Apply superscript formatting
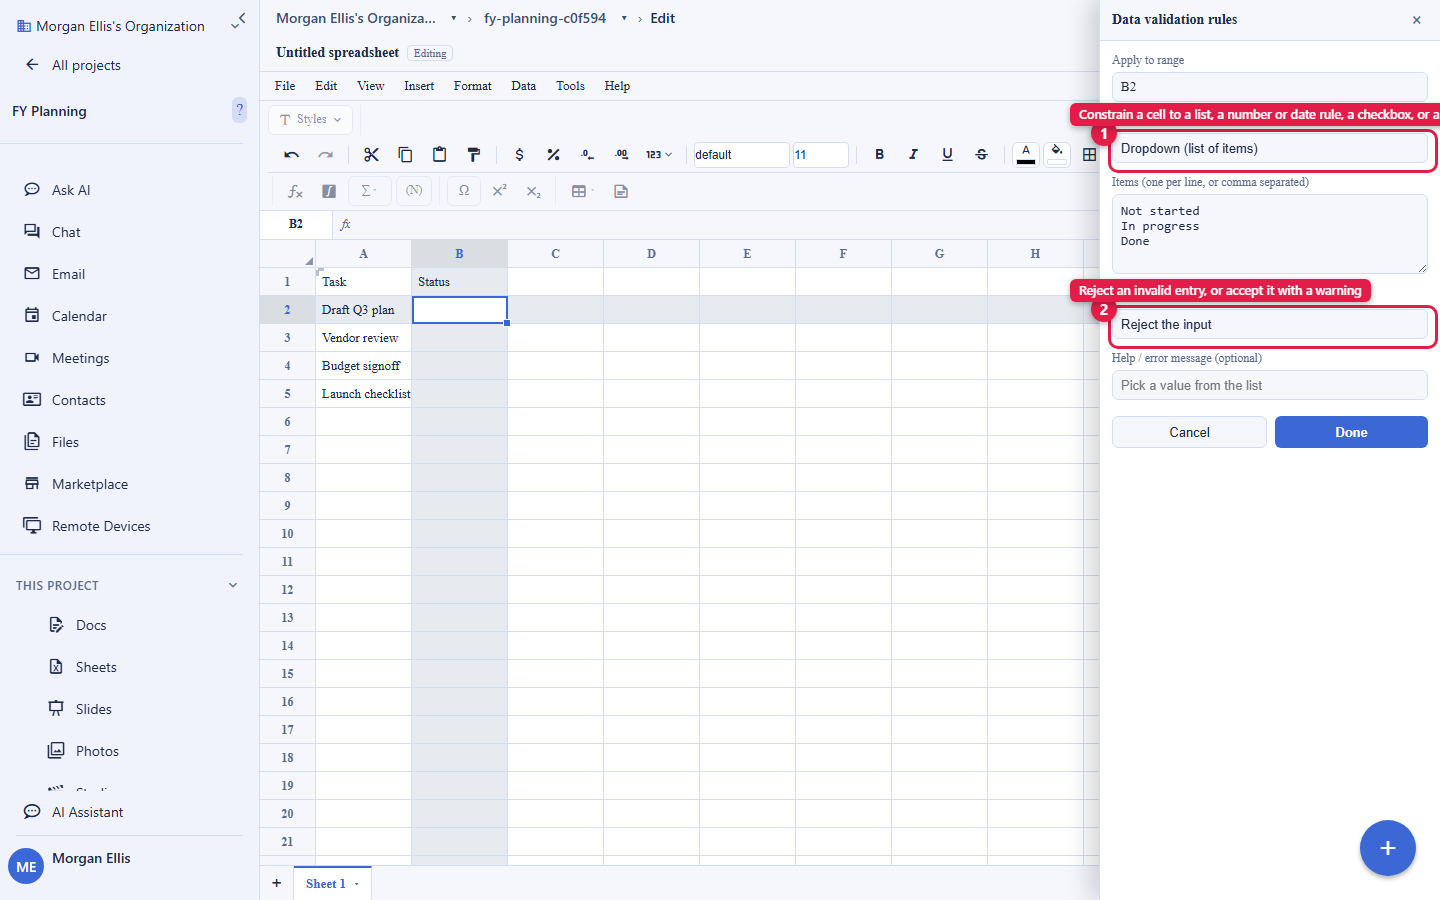 pyautogui.click(x=500, y=191)
